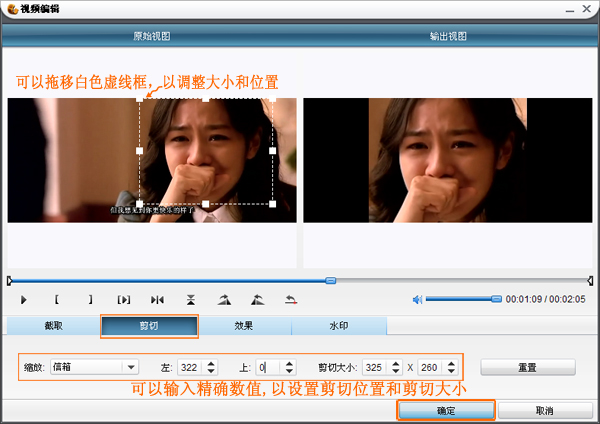The height and width of the screenshot is (424, 600).
Task: Click the left-middle crop frame handle
Action: coord(140,151)
